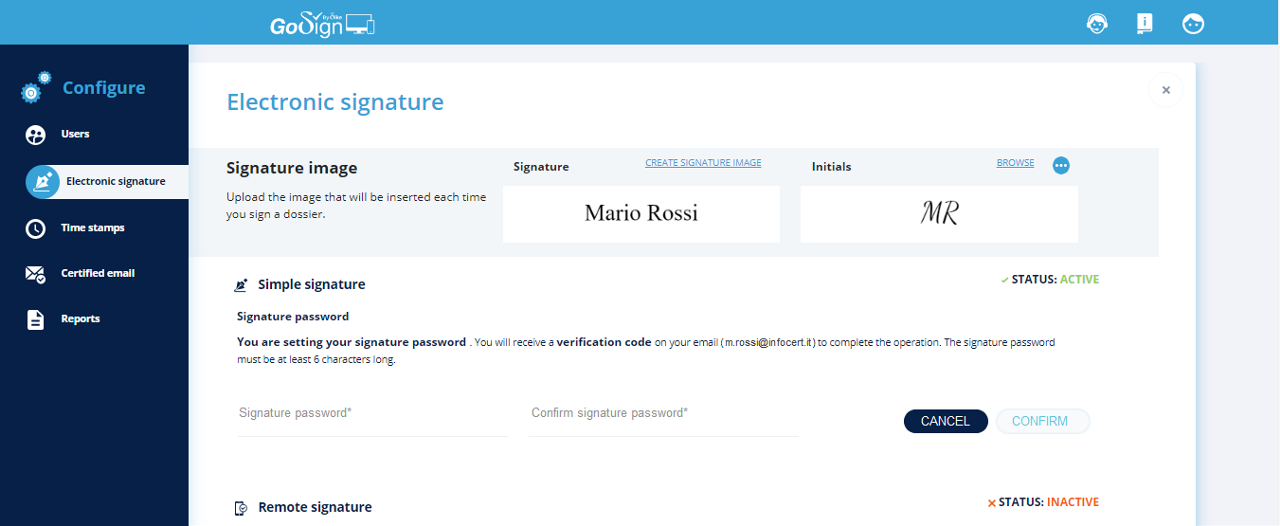Focus the Confirm signature password field
The image size is (1280, 526).
pos(662,414)
